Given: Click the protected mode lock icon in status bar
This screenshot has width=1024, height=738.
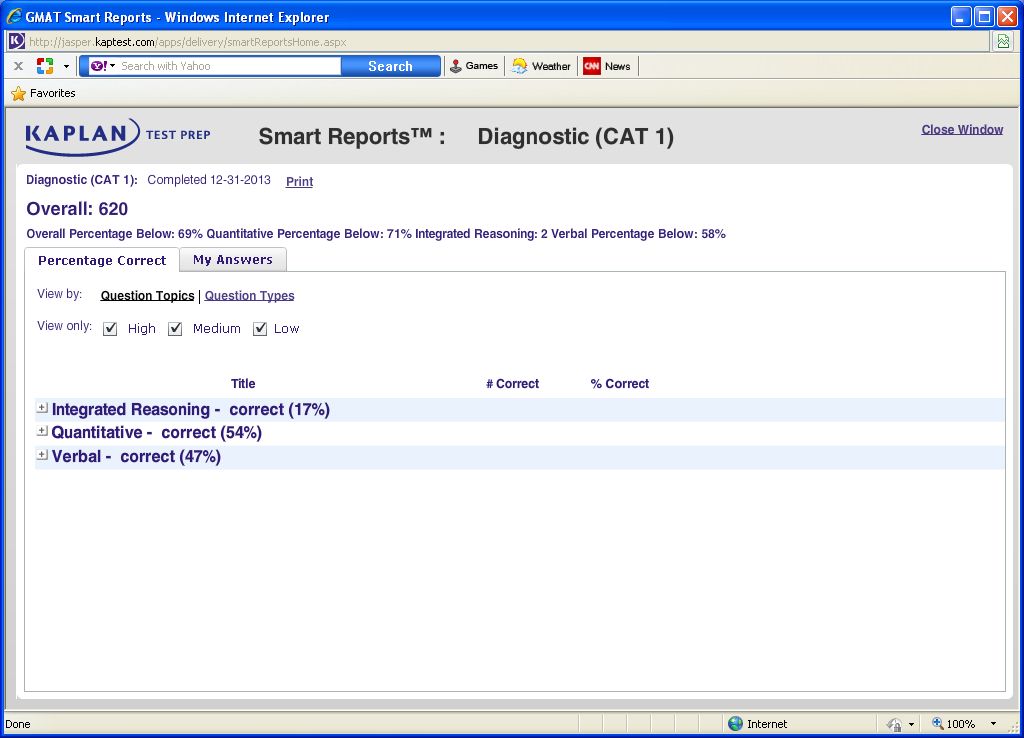Looking at the screenshot, I should 894,724.
